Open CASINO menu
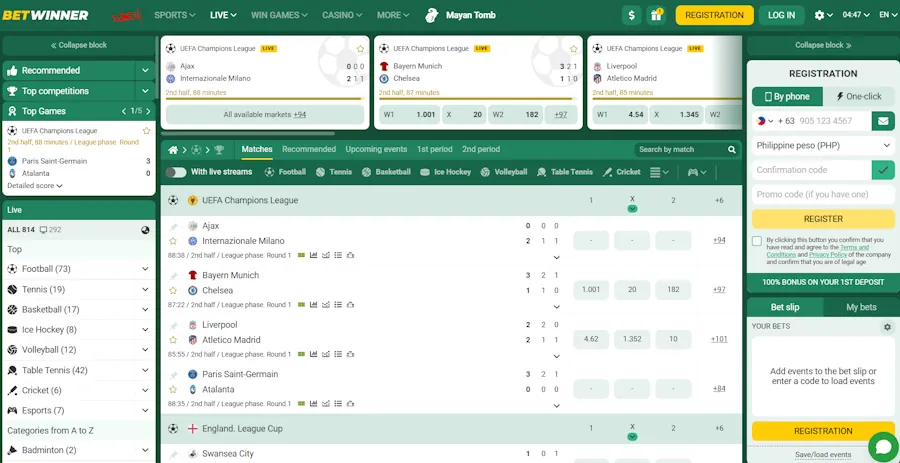 tap(342, 15)
